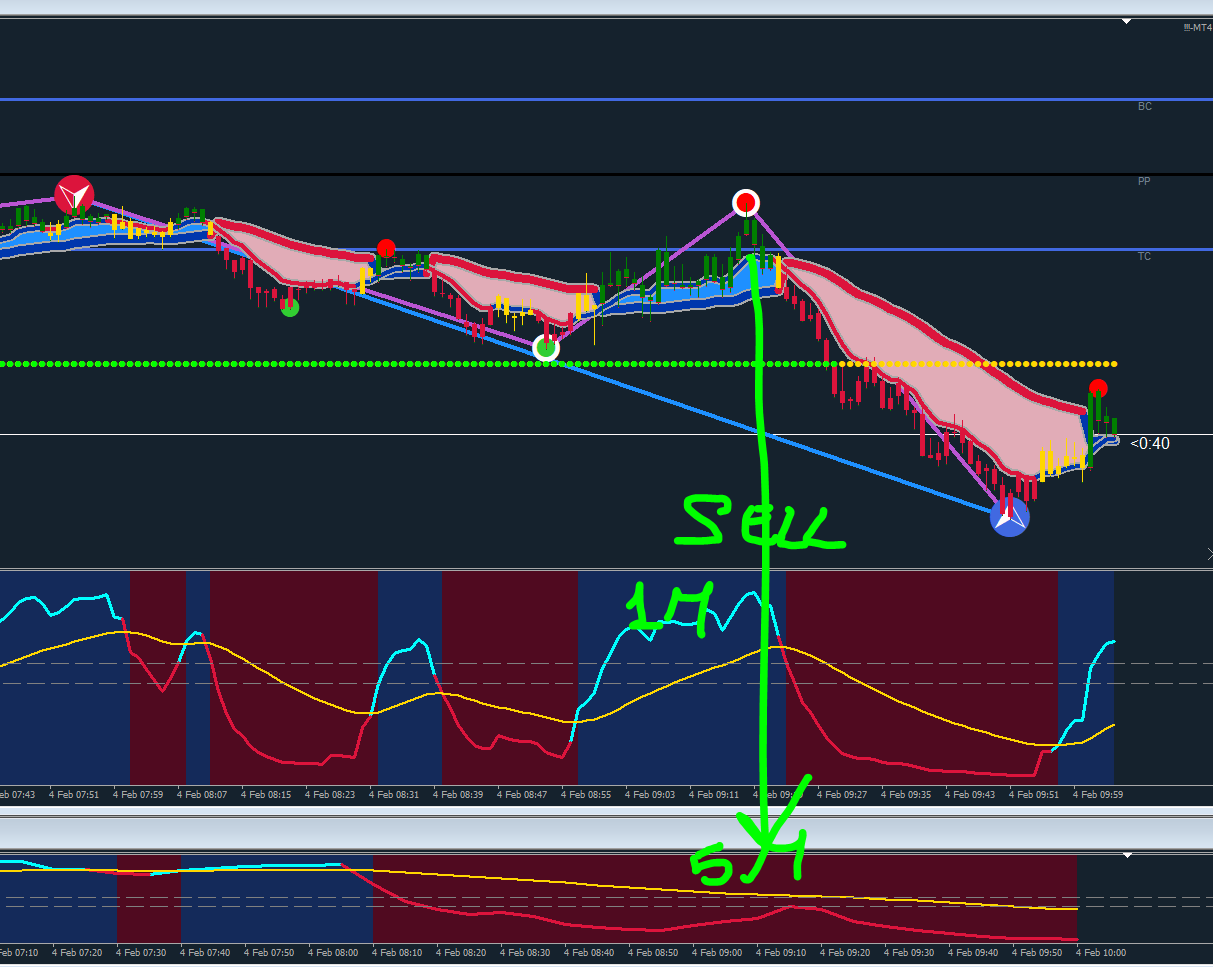Click the chart shift triangle on the top chart
The height and width of the screenshot is (967, 1213).
point(1127,21)
